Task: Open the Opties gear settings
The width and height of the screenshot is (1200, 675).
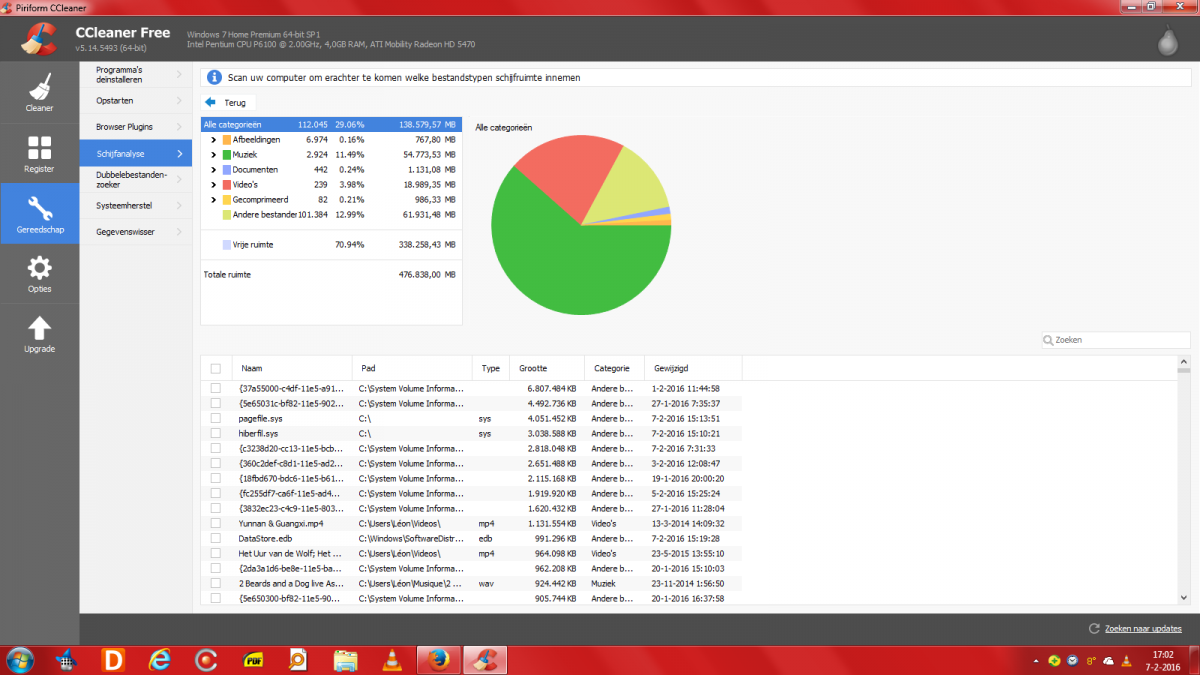Action: (39, 273)
